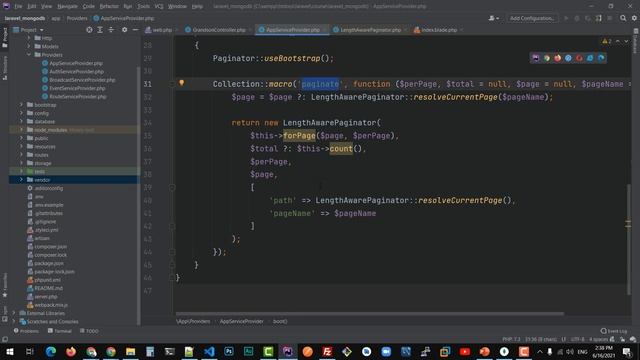Click the editor vertical scrollbar
640x360 pixels.
[x=629, y=239]
